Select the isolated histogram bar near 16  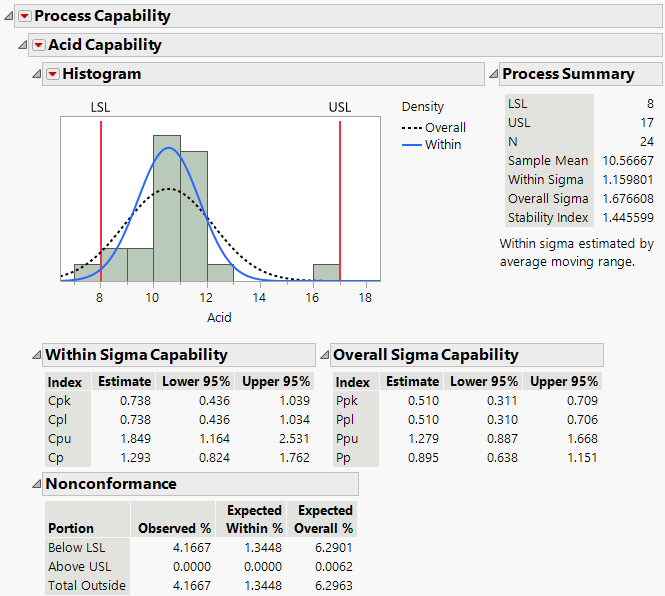(x=326, y=272)
